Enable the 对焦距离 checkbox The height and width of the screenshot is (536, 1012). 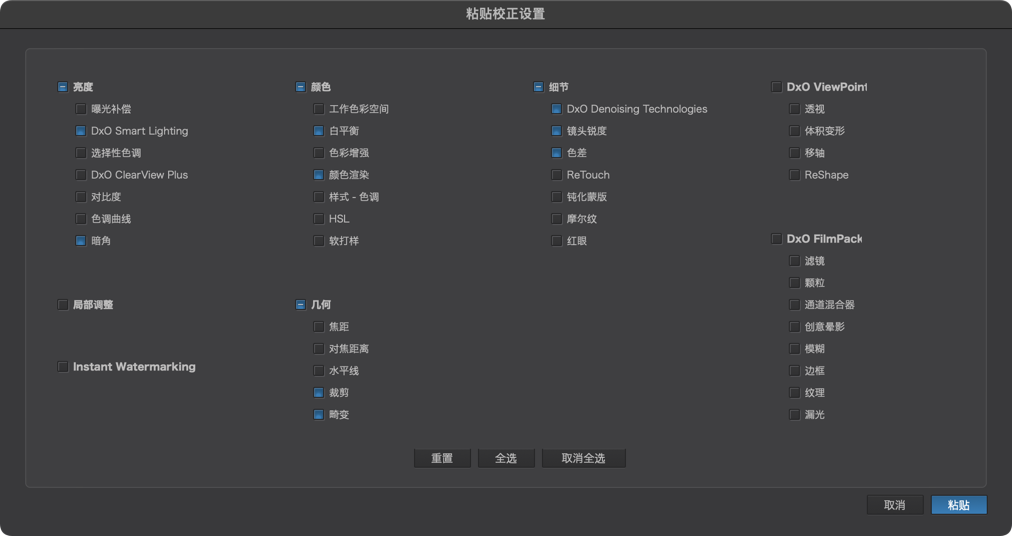(x=319, y=349)
